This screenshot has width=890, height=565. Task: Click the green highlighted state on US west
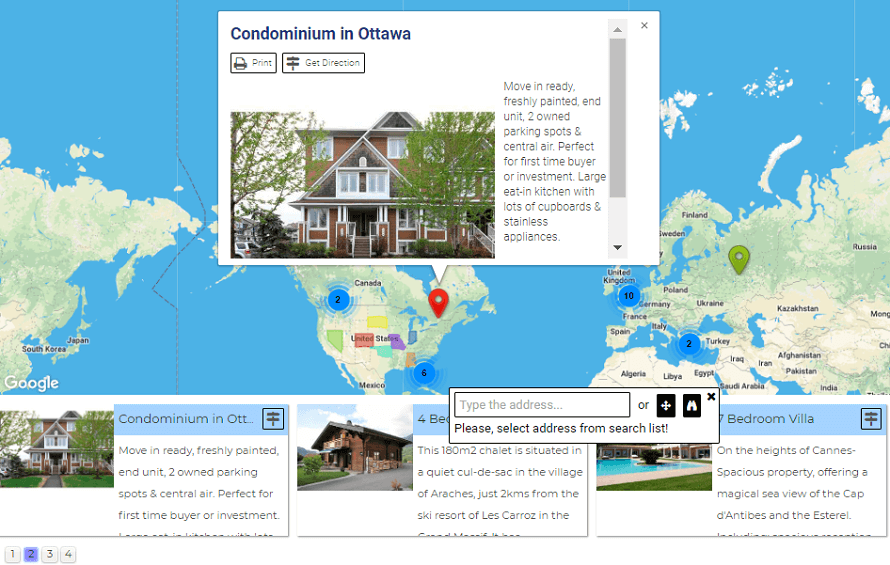(335, 341)
